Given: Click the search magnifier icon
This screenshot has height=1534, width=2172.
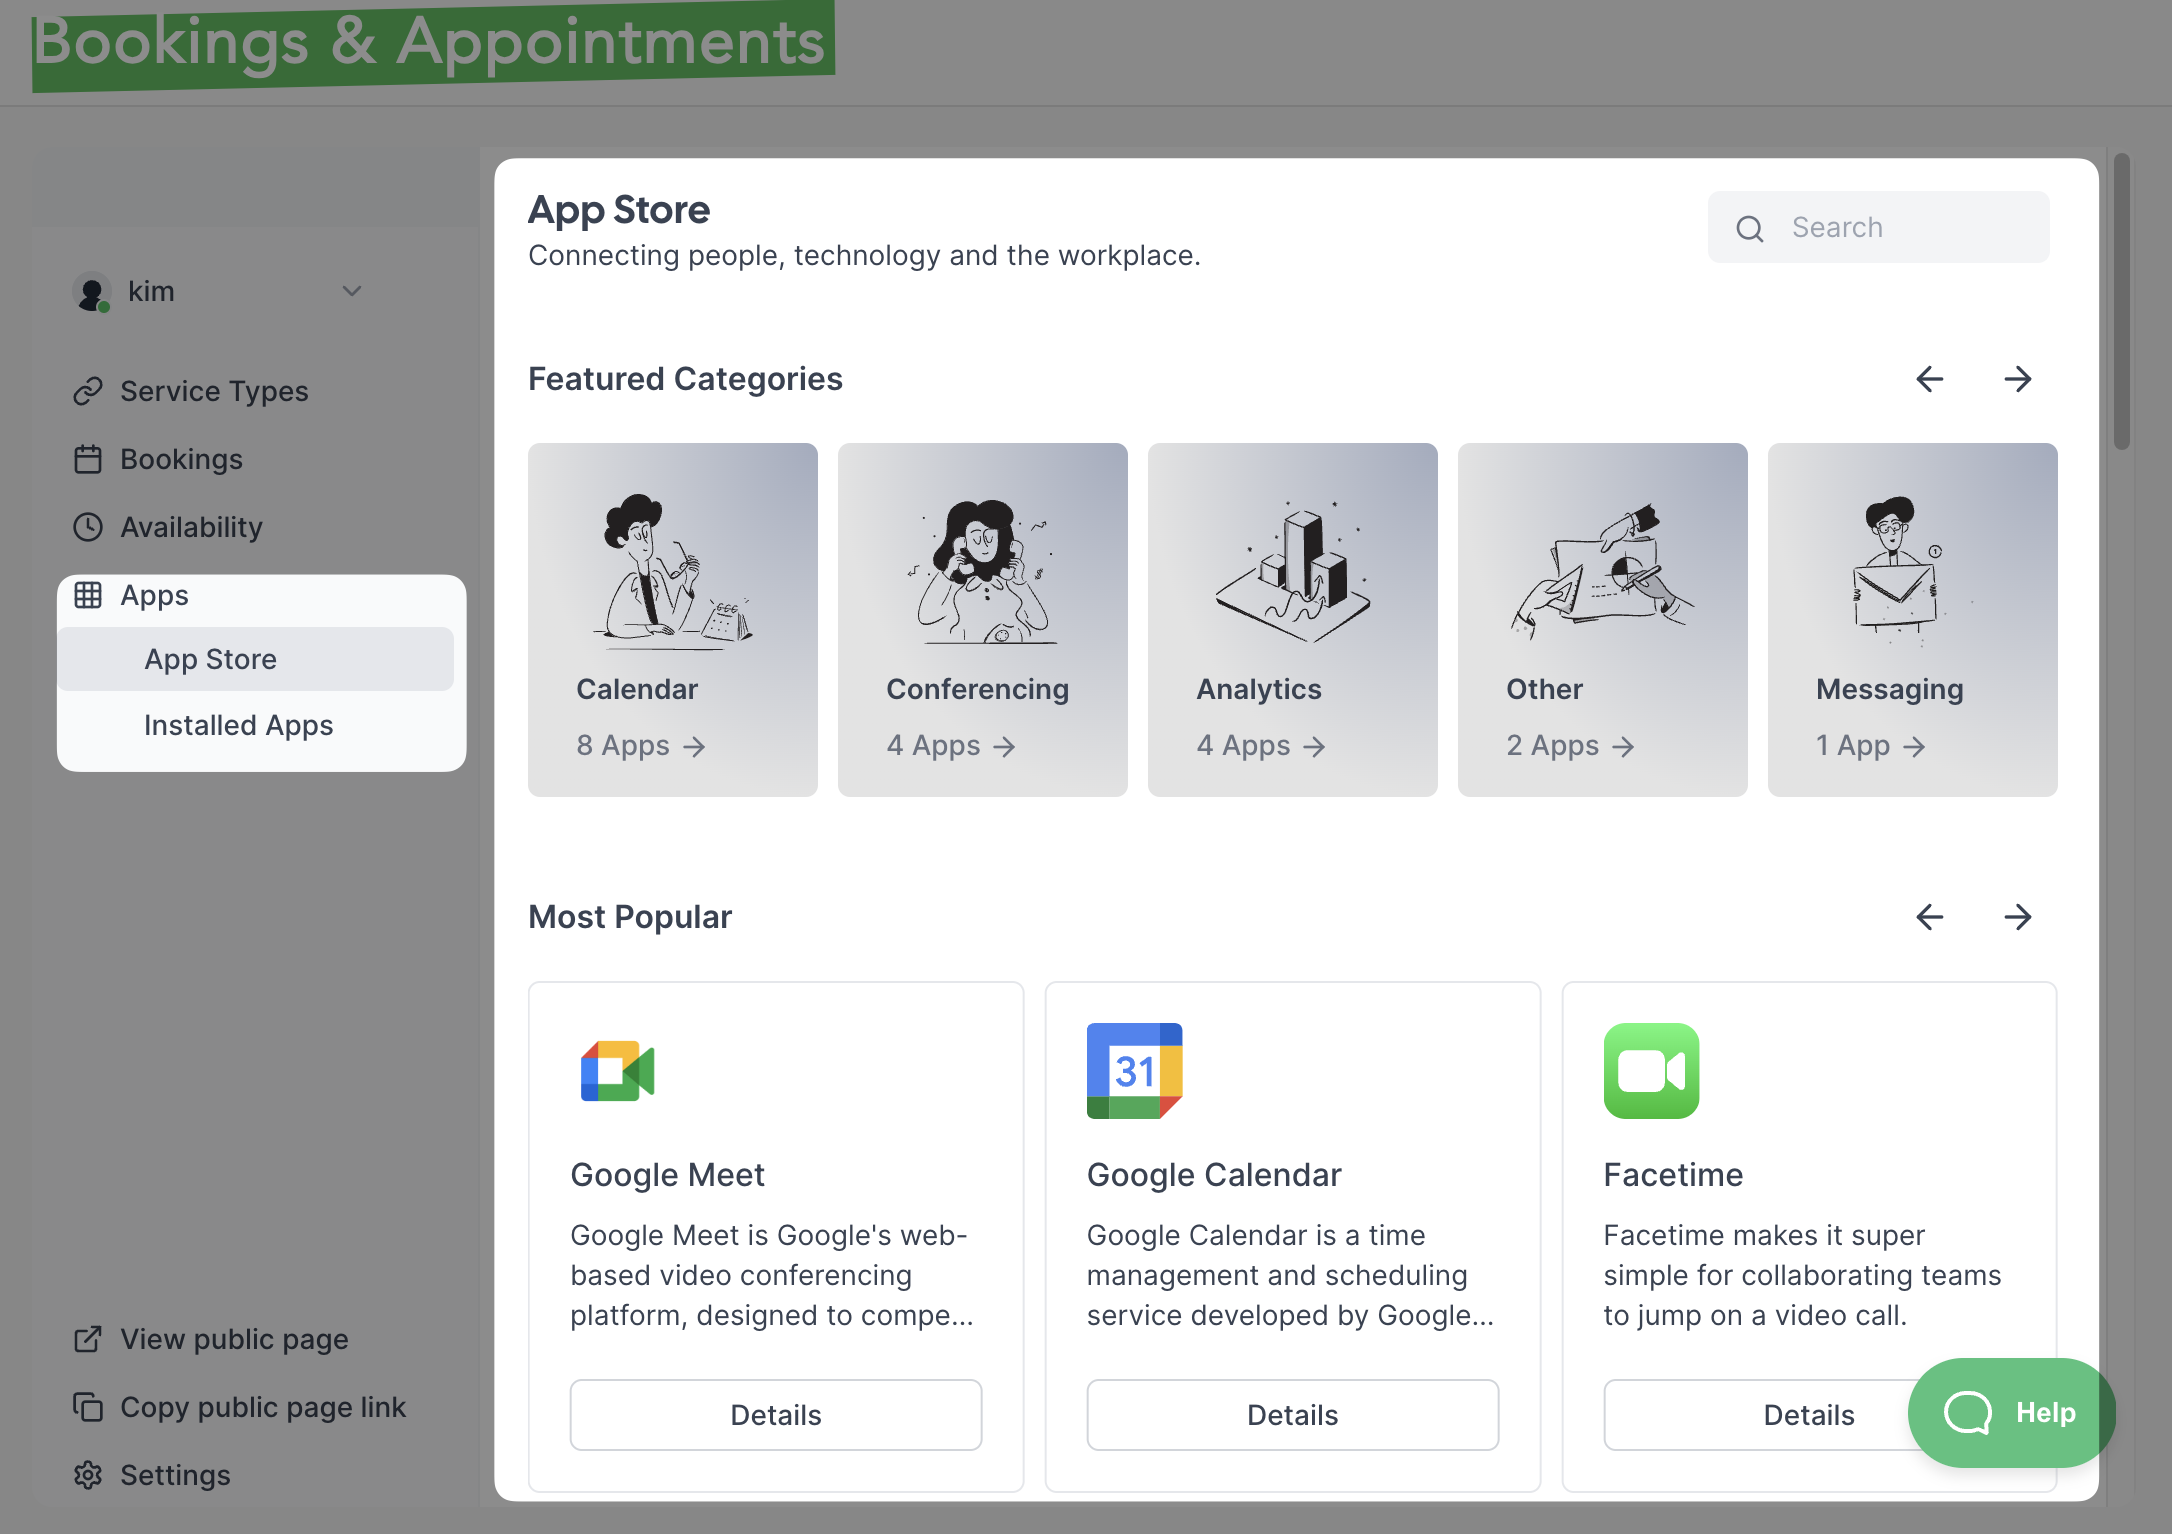Looking at the screenshot, I should coord(1750,229).
